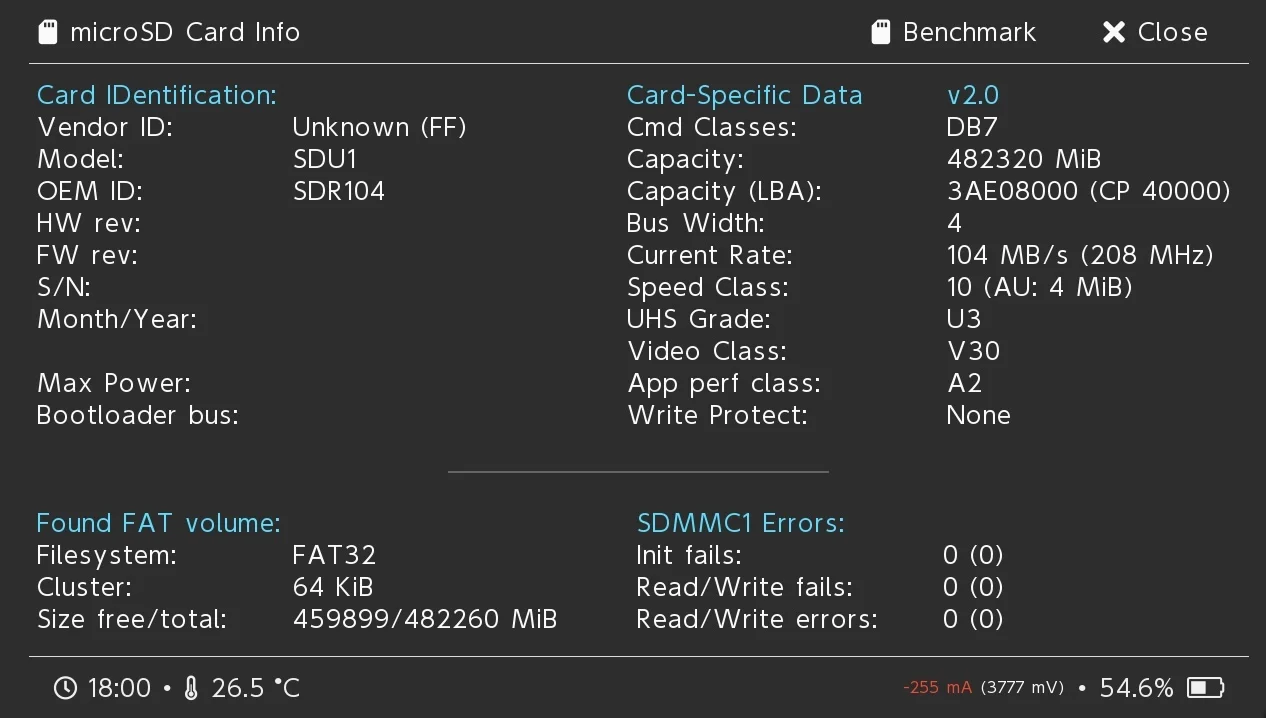Click the 18:00 time display
Screen dimensions: 1266x718
click(119, 688)
